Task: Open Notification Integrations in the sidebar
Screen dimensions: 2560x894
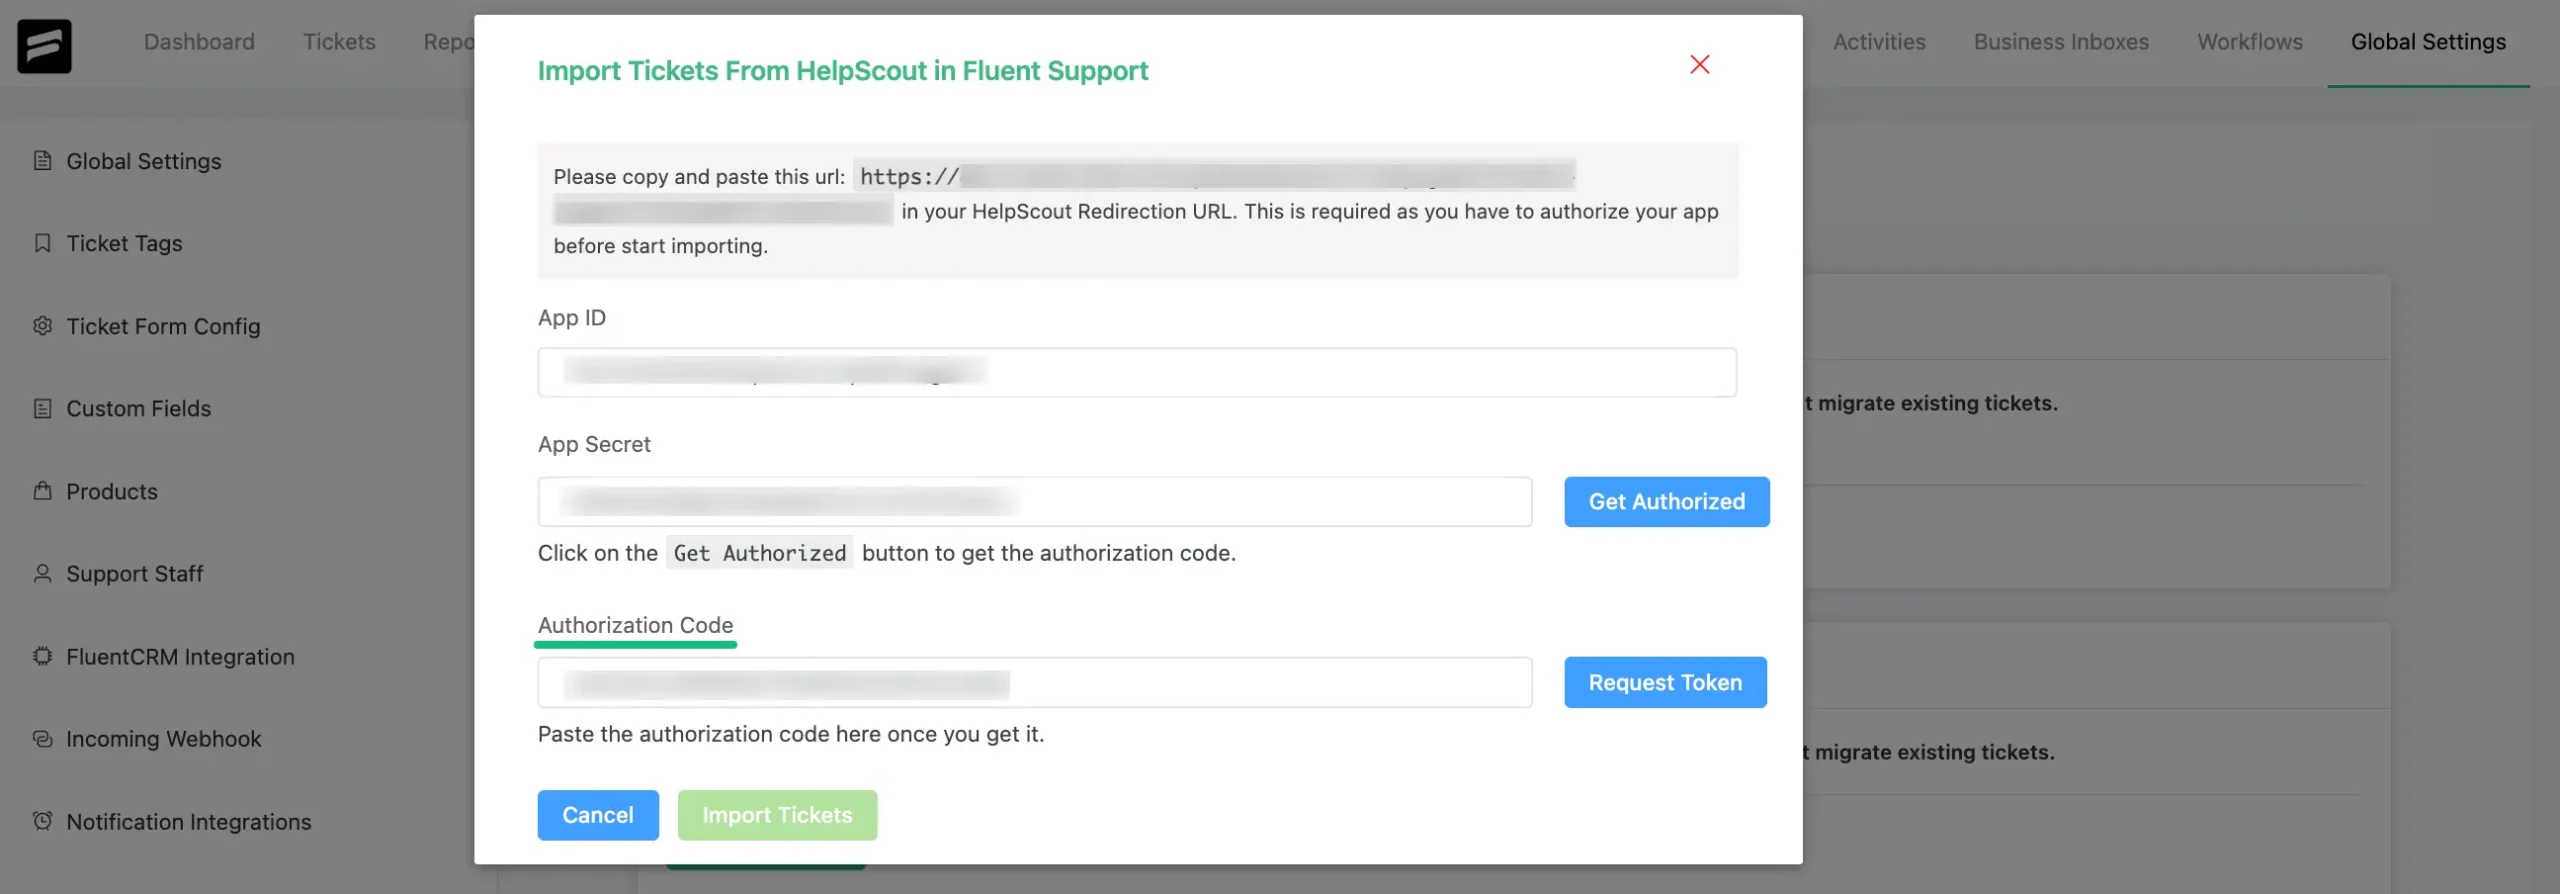Action: click(x=188, y=821)
